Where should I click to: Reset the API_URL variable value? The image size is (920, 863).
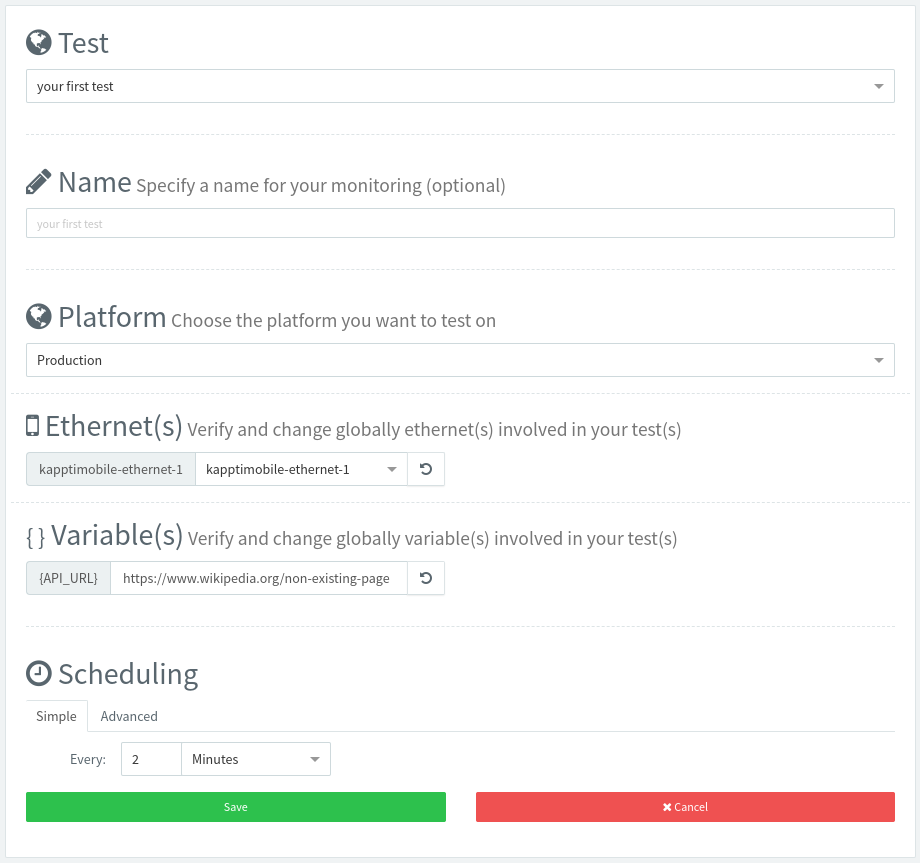pyautogui.click(x=426, y=578)
